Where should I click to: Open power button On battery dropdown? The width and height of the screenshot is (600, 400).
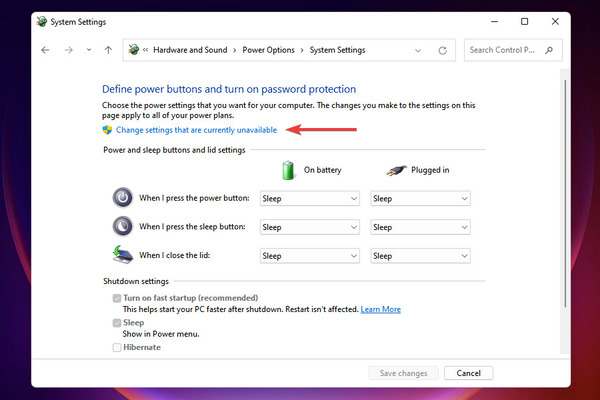pyautogui.click(x=310, y=198)
